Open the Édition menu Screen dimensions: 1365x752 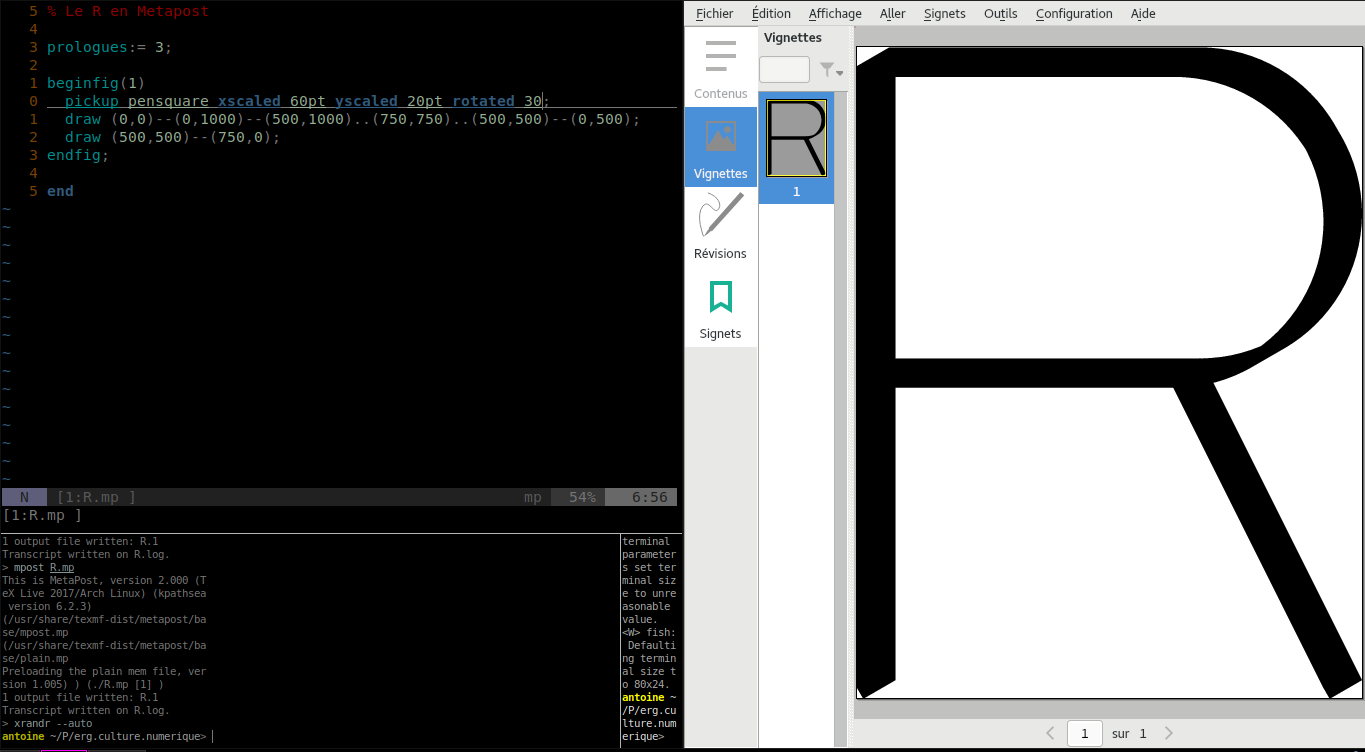(771, 14)
